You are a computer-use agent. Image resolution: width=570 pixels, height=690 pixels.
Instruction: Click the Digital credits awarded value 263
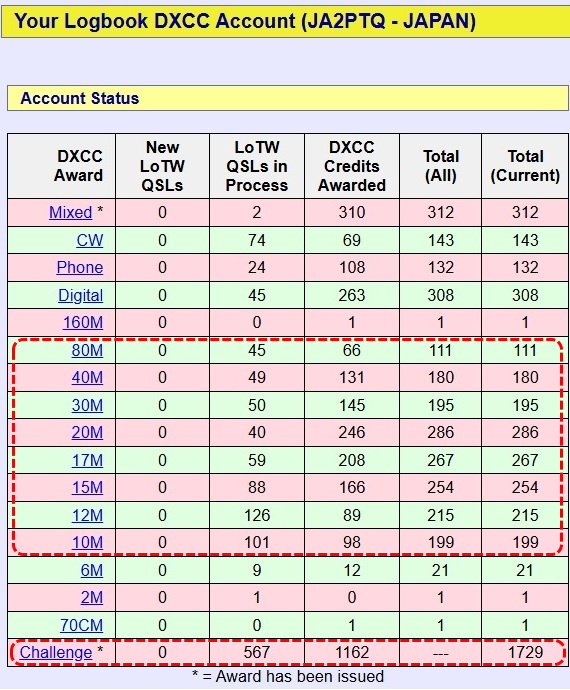[352, 295]
